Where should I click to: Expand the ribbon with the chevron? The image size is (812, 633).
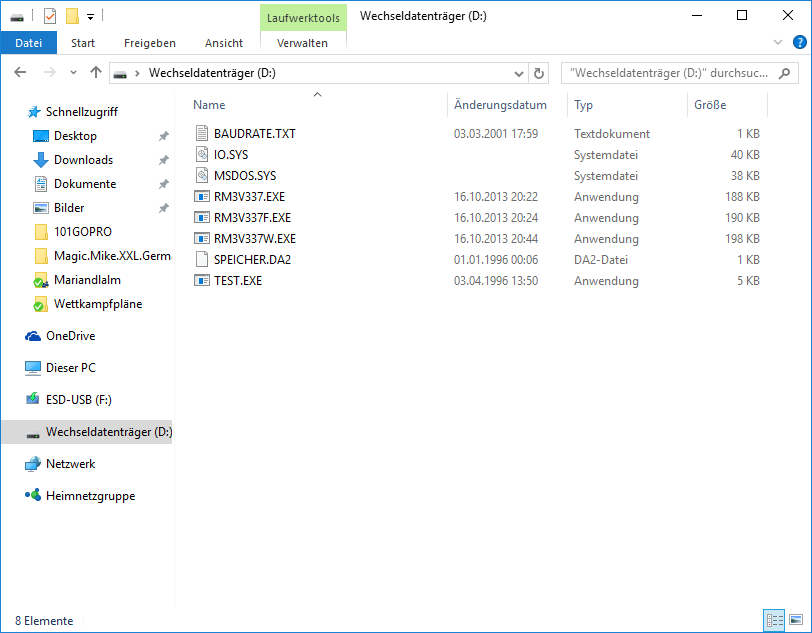(779, 43)
